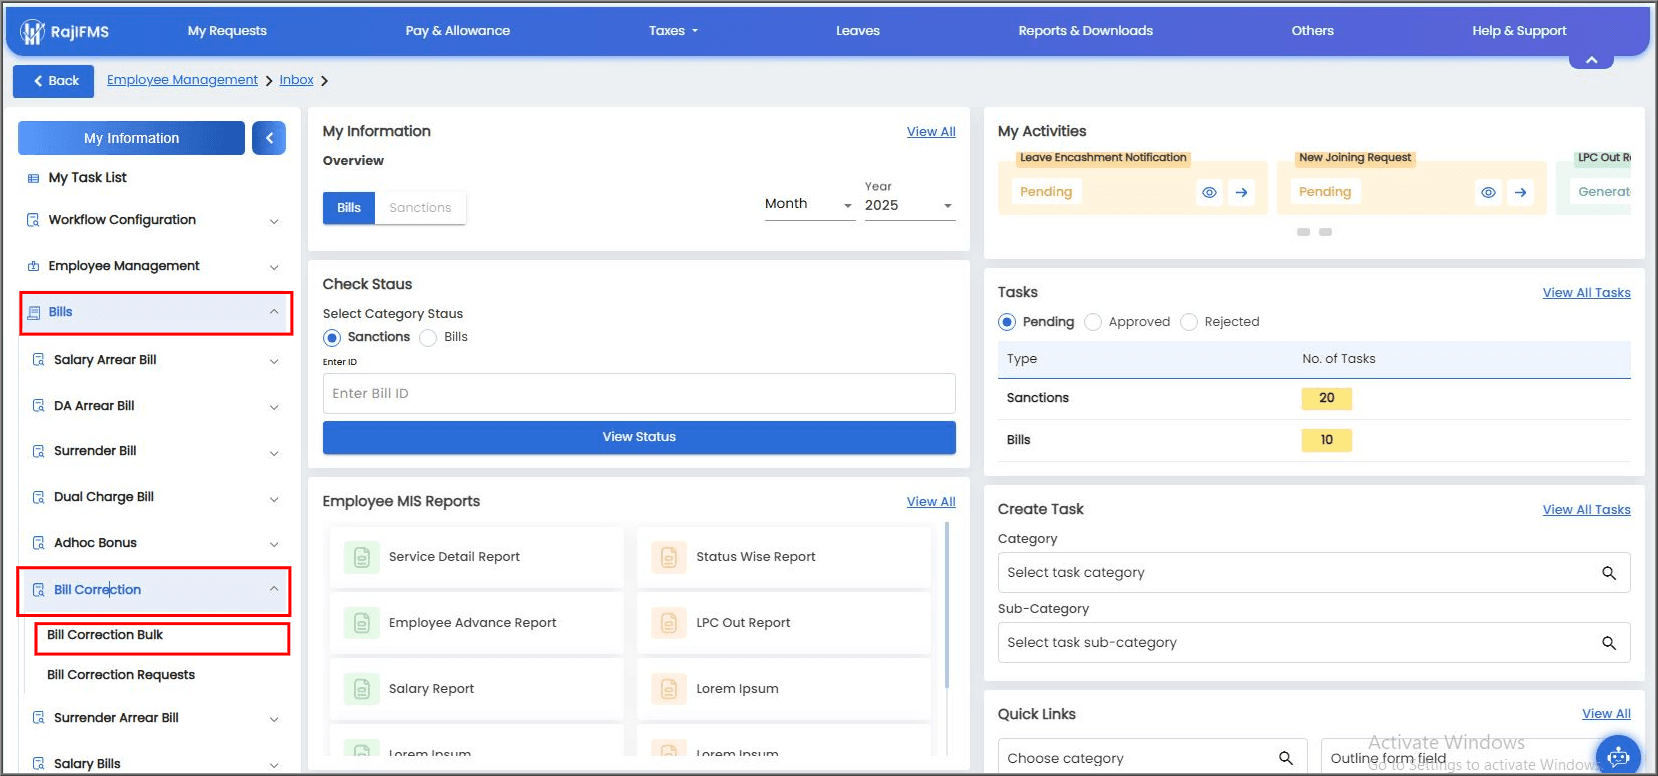1658x776 pixels.
Task: Select the Approved tasks radio button
Action: pos(1093,322)
